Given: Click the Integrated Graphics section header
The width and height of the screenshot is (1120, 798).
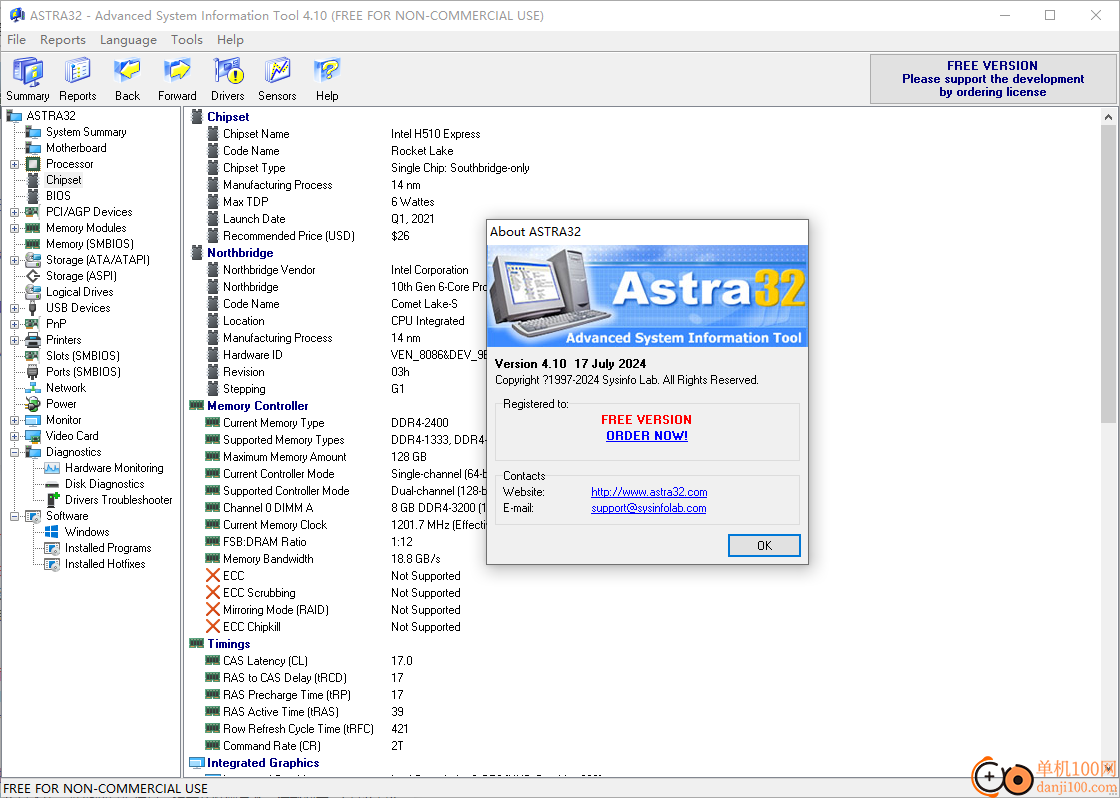Looking at the screenshot, I should pyautogui.click(x=263, y=763).
